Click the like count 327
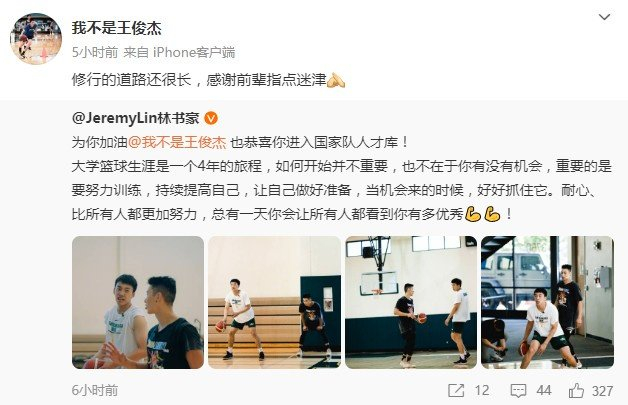Viewport: 628px width, 405px height. point(602,391)
